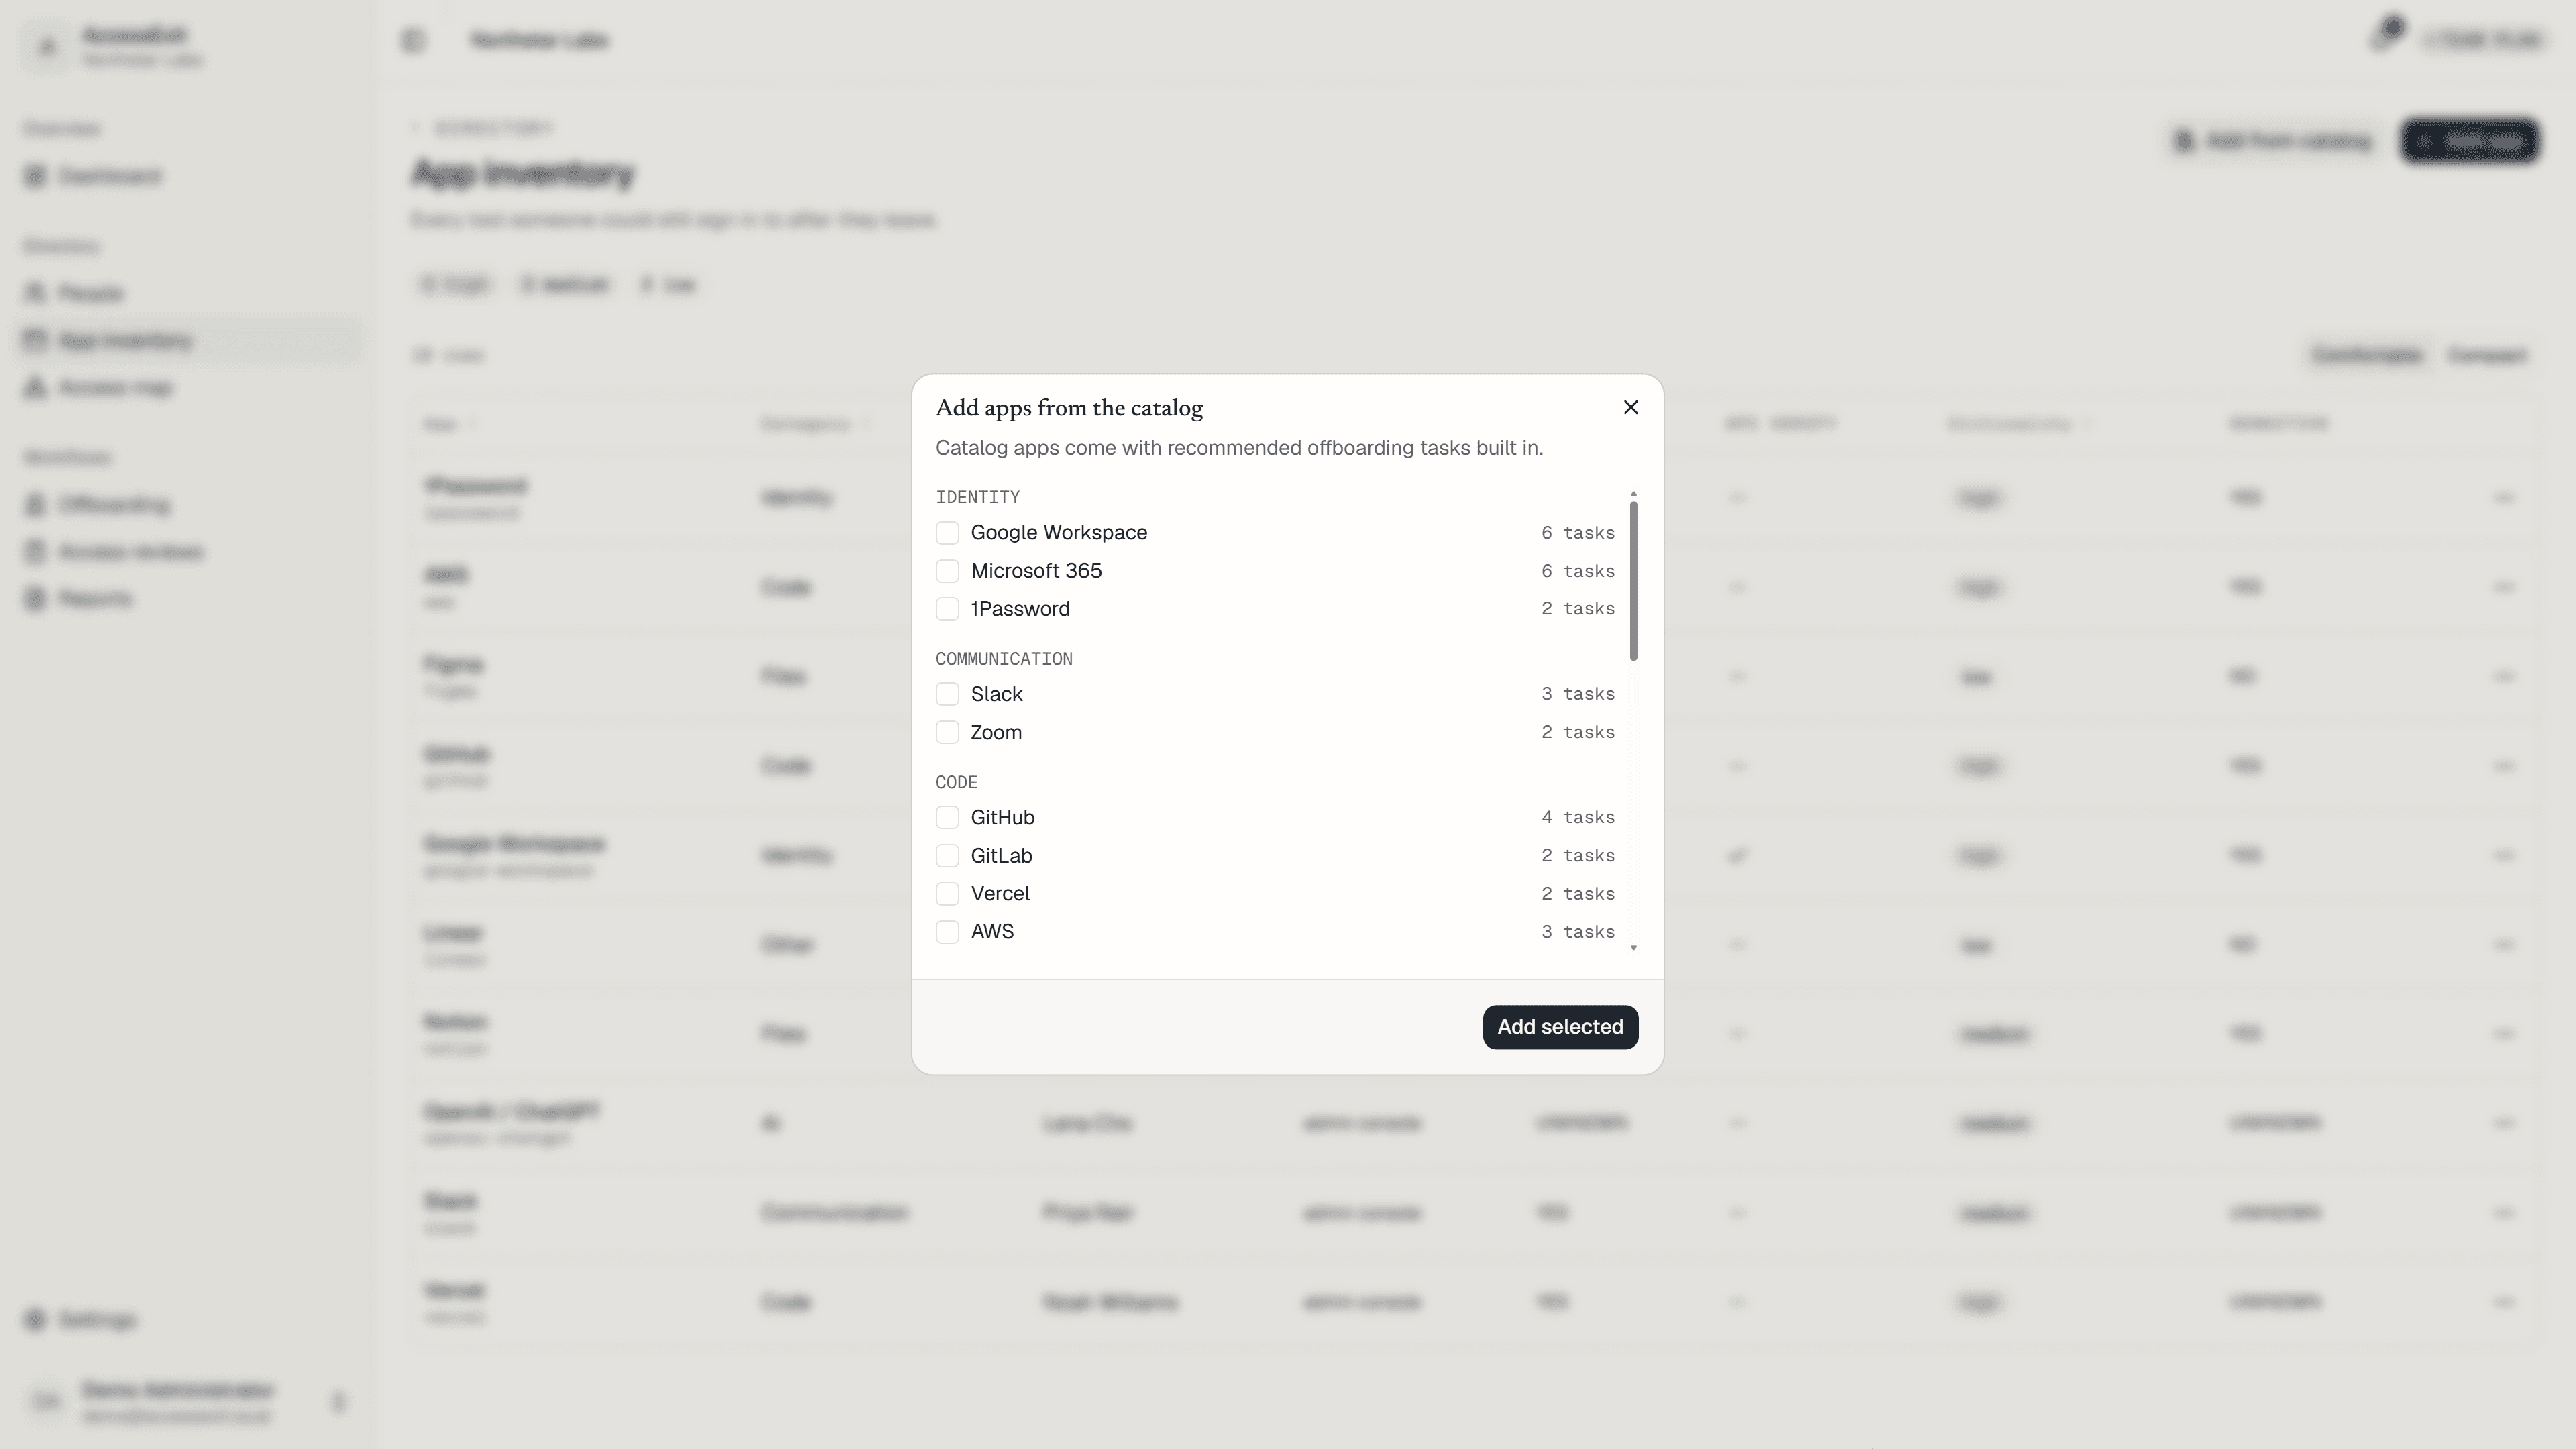Tick the Zoom checkbox

point(947,732)
